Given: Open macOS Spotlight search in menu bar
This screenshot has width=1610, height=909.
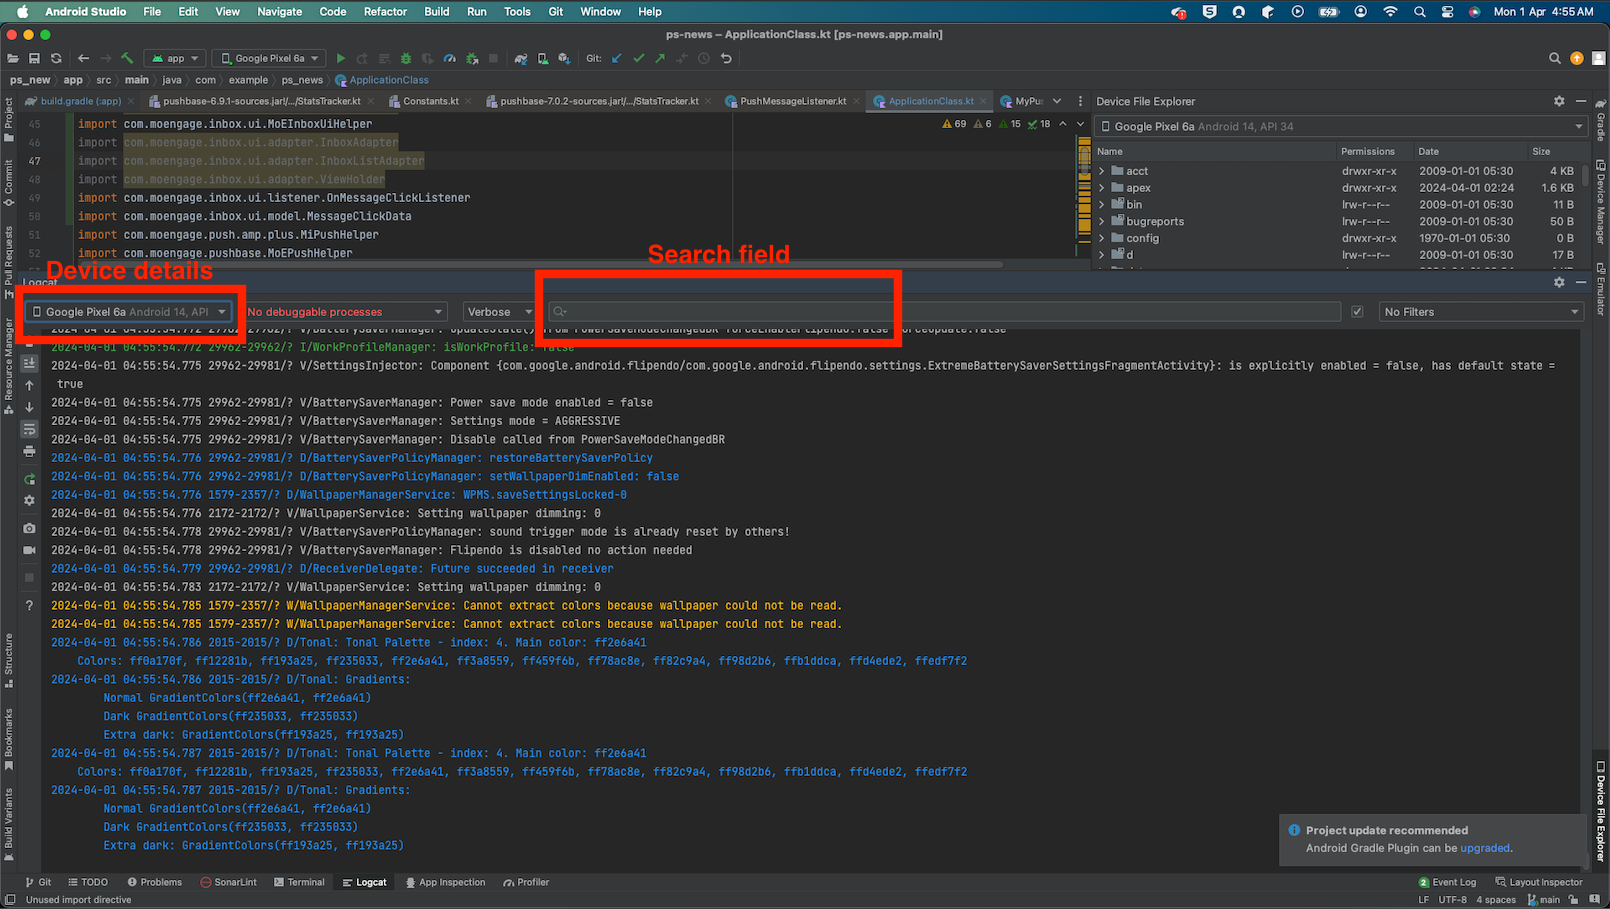Looking at the screenshot, I should click(1419, 12).
